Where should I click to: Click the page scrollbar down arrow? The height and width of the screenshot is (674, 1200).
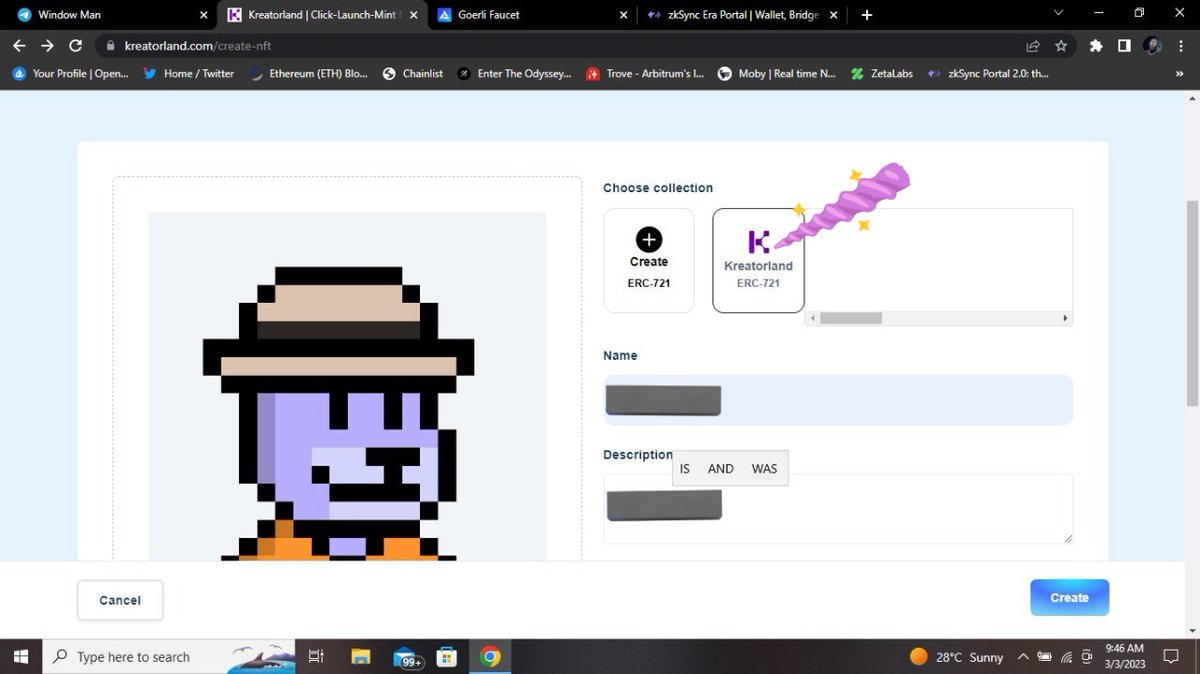(1192, 630)
